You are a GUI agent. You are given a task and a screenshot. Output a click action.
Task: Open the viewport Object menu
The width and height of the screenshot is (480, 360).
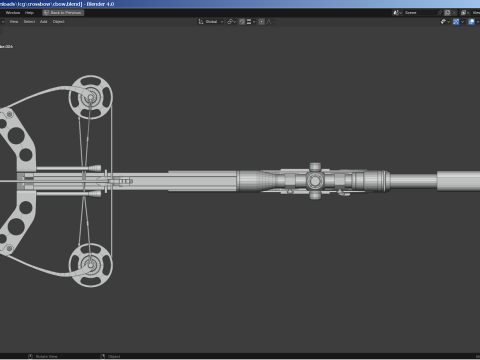58,22
